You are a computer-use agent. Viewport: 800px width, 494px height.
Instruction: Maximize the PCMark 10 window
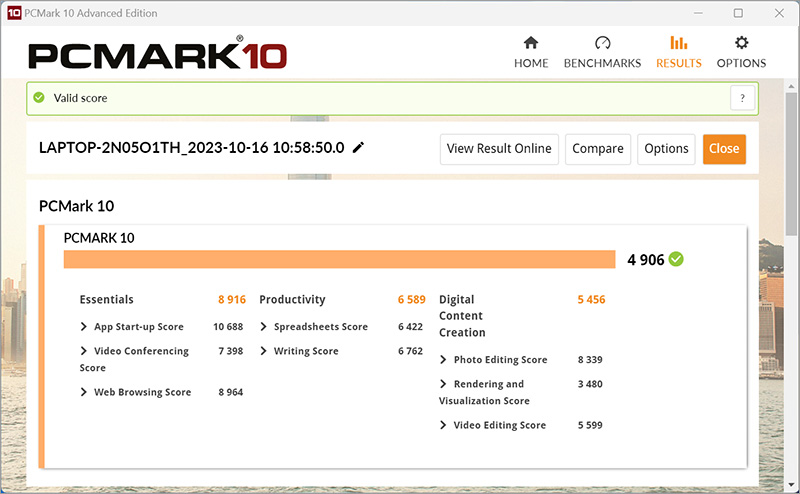[738, 13]
